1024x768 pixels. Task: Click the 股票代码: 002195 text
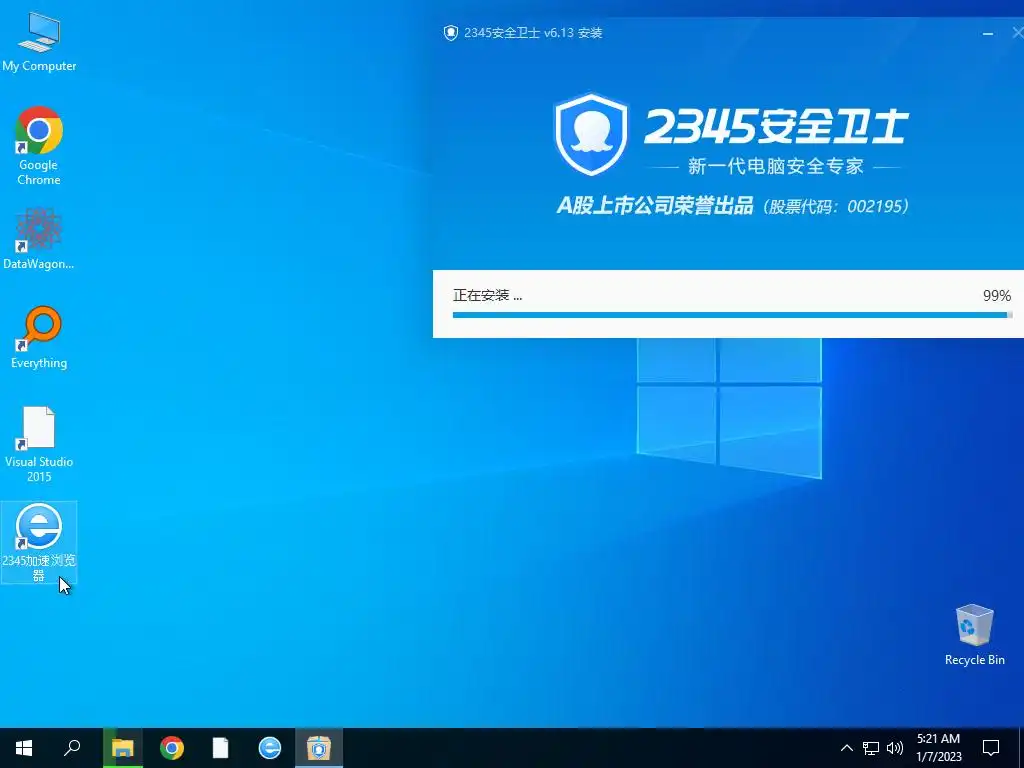click(x=835, y=206)
